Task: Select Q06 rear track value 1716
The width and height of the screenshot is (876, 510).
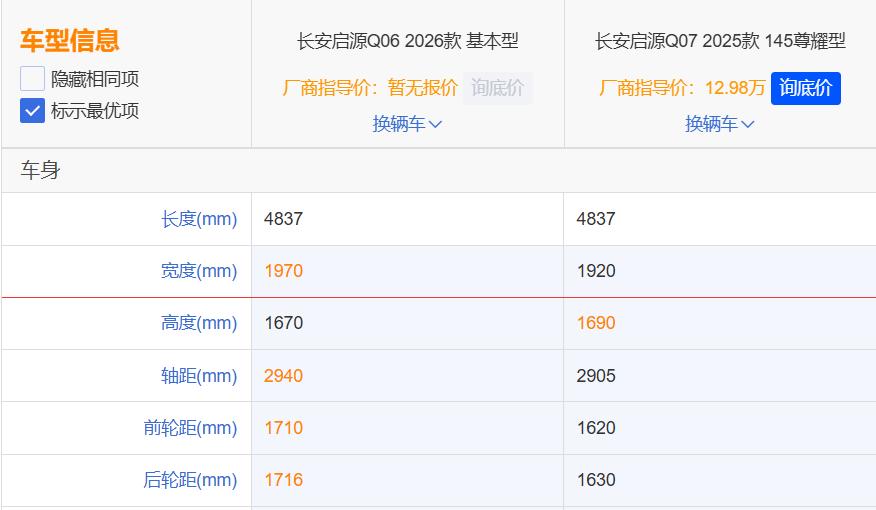Action: pos(284,480)
